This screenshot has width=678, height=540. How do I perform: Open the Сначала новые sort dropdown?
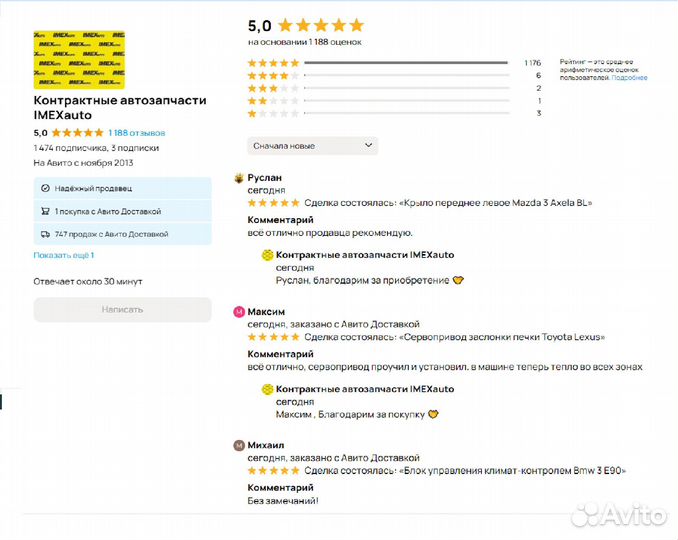pos(312,146)
